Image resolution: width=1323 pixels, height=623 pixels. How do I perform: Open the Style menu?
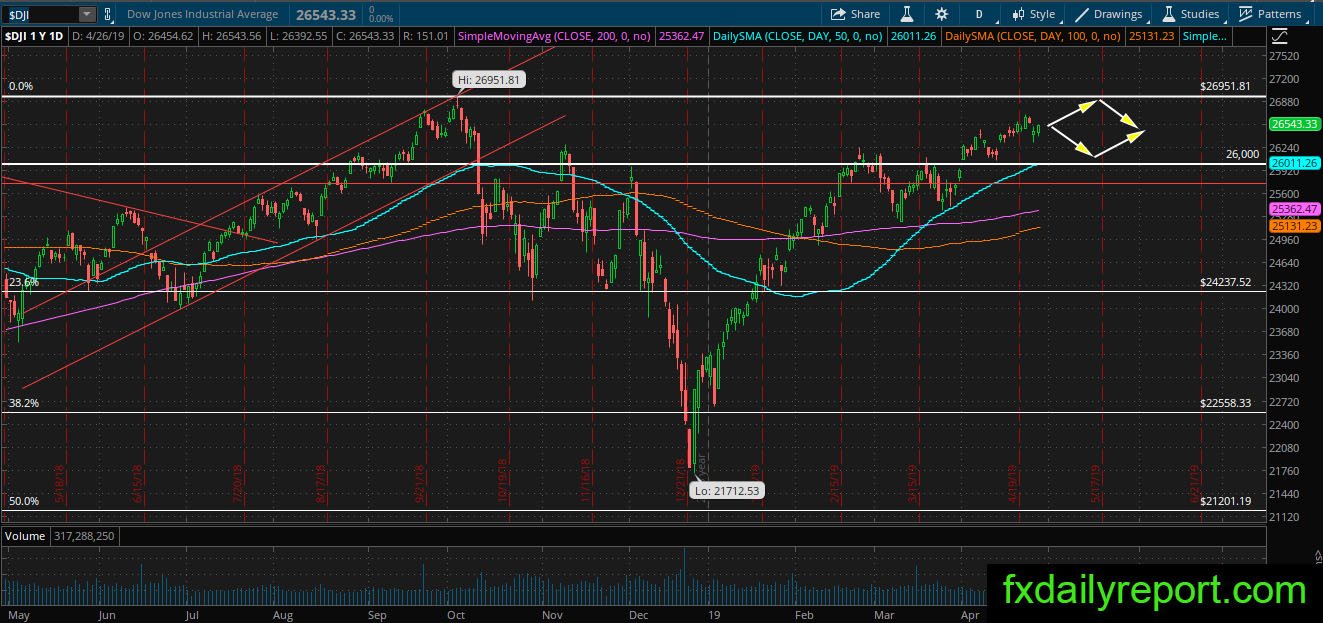1033,14
